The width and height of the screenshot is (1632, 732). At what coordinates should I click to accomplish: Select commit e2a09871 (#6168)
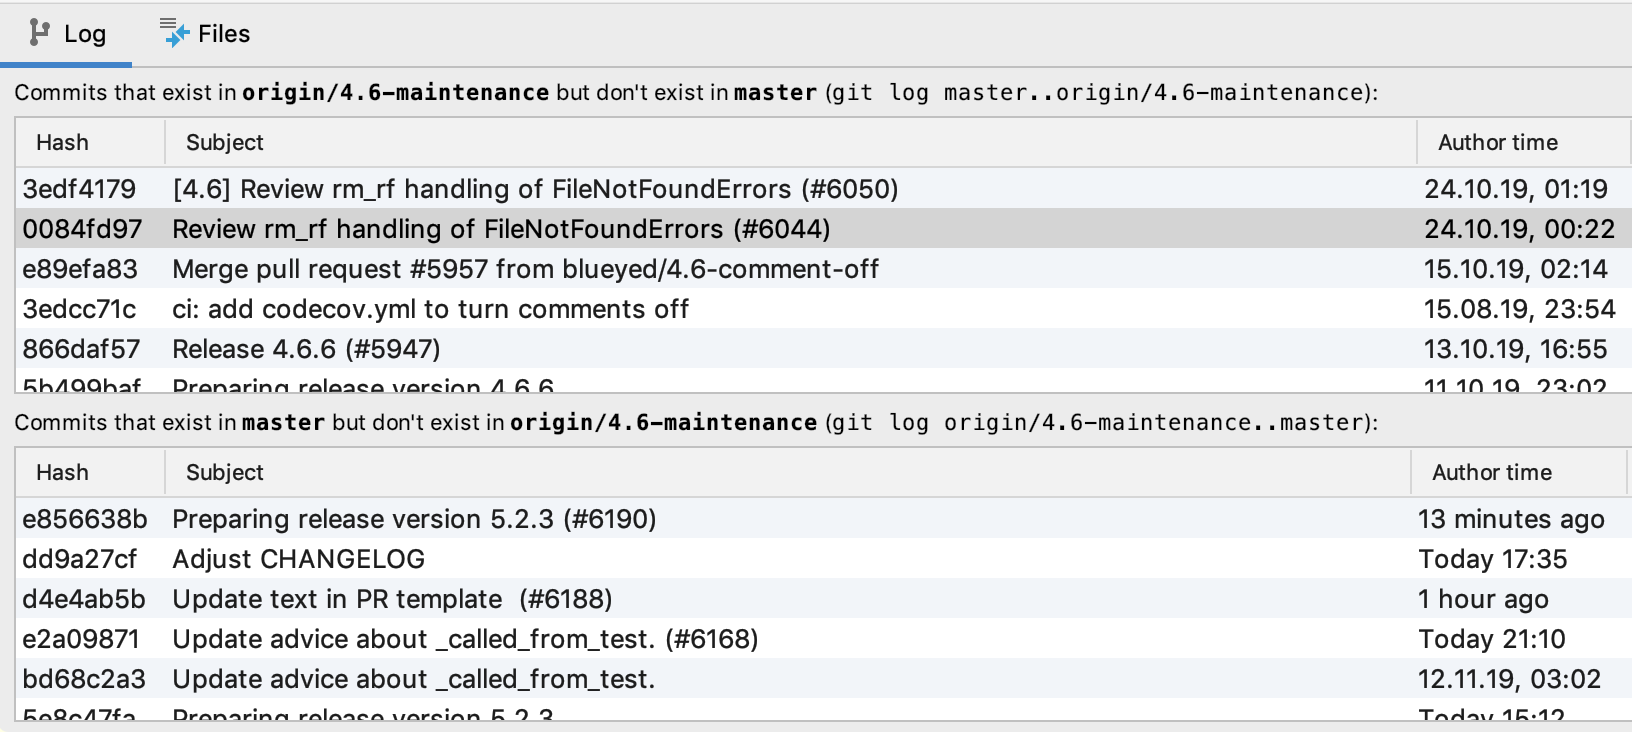(465, 639)
